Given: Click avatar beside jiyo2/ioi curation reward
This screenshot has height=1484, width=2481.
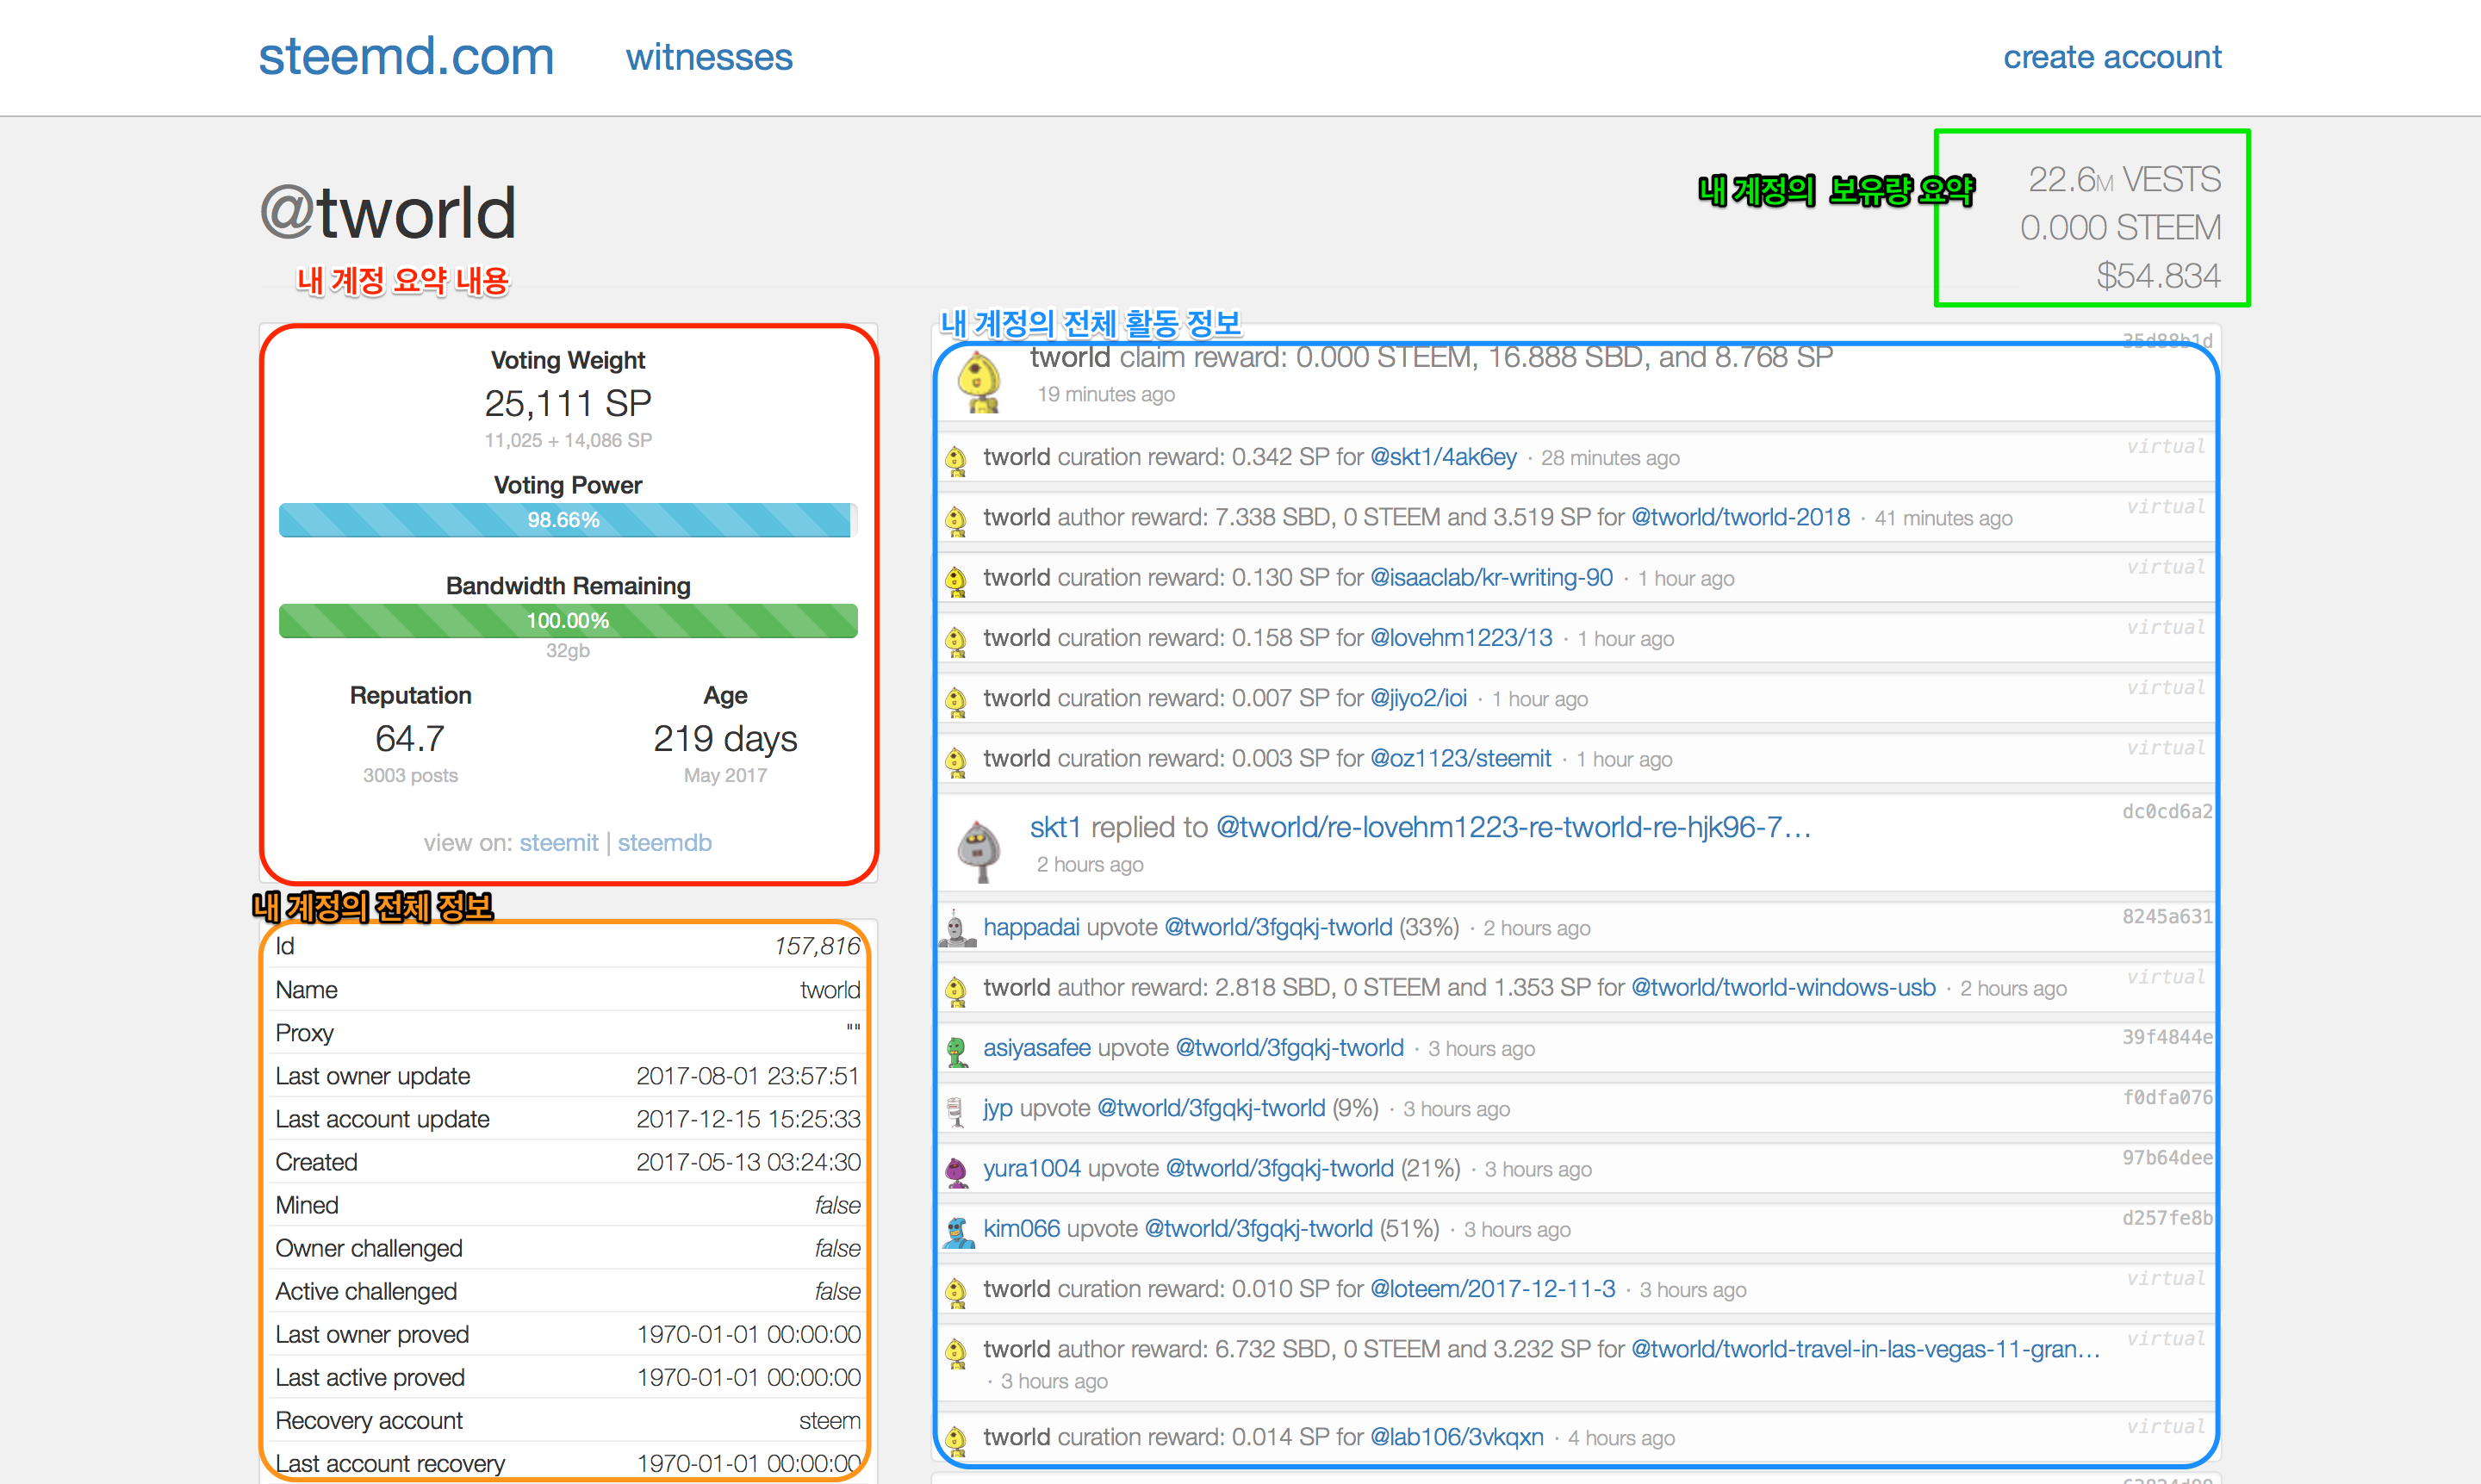Looking at the screenshot, I should click(956, 701).
